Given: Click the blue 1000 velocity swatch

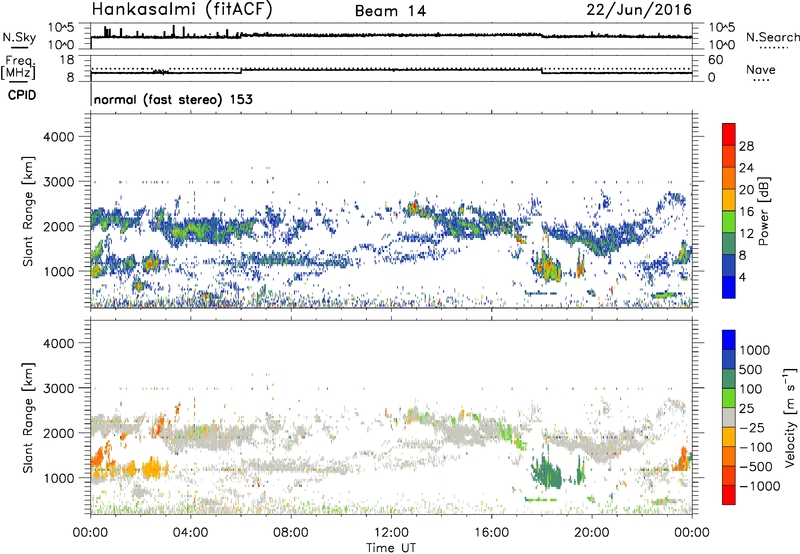Looking at the screenshot, I should [729, 340].
